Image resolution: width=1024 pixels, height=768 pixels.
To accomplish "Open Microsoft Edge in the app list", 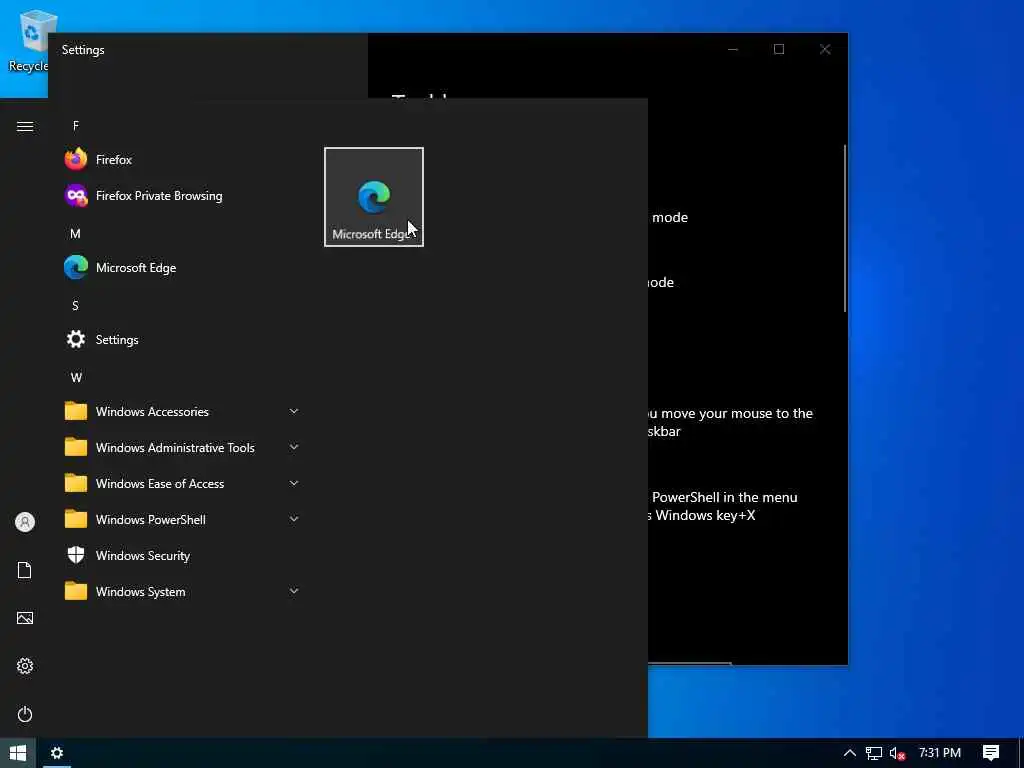I will pos(181,268).
